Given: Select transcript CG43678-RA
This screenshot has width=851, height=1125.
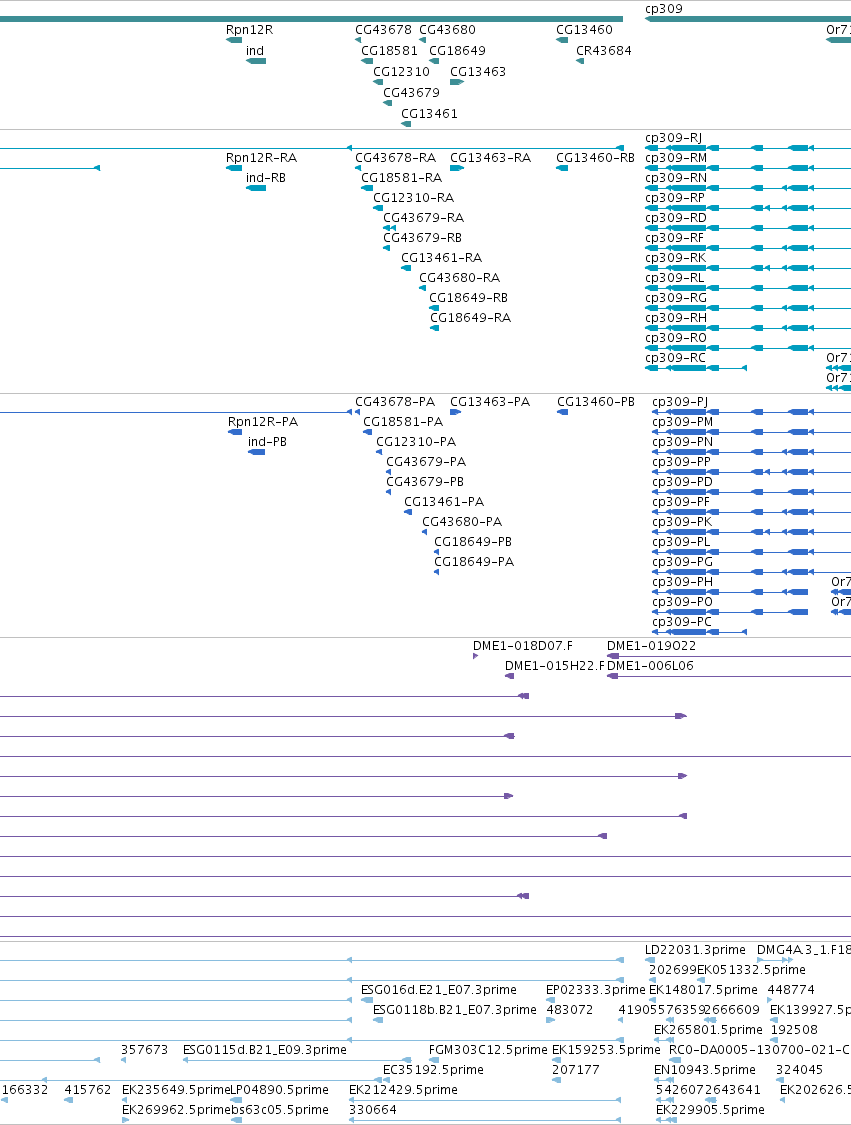Looking at the screenshot, I should (395, 157).
